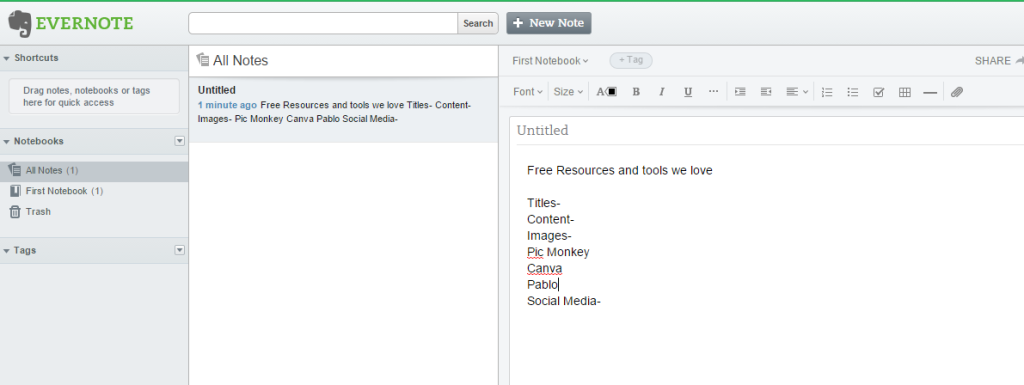Open the font color picker
The height and width of the screenshot is (385, 1024).
pos(606,92)
